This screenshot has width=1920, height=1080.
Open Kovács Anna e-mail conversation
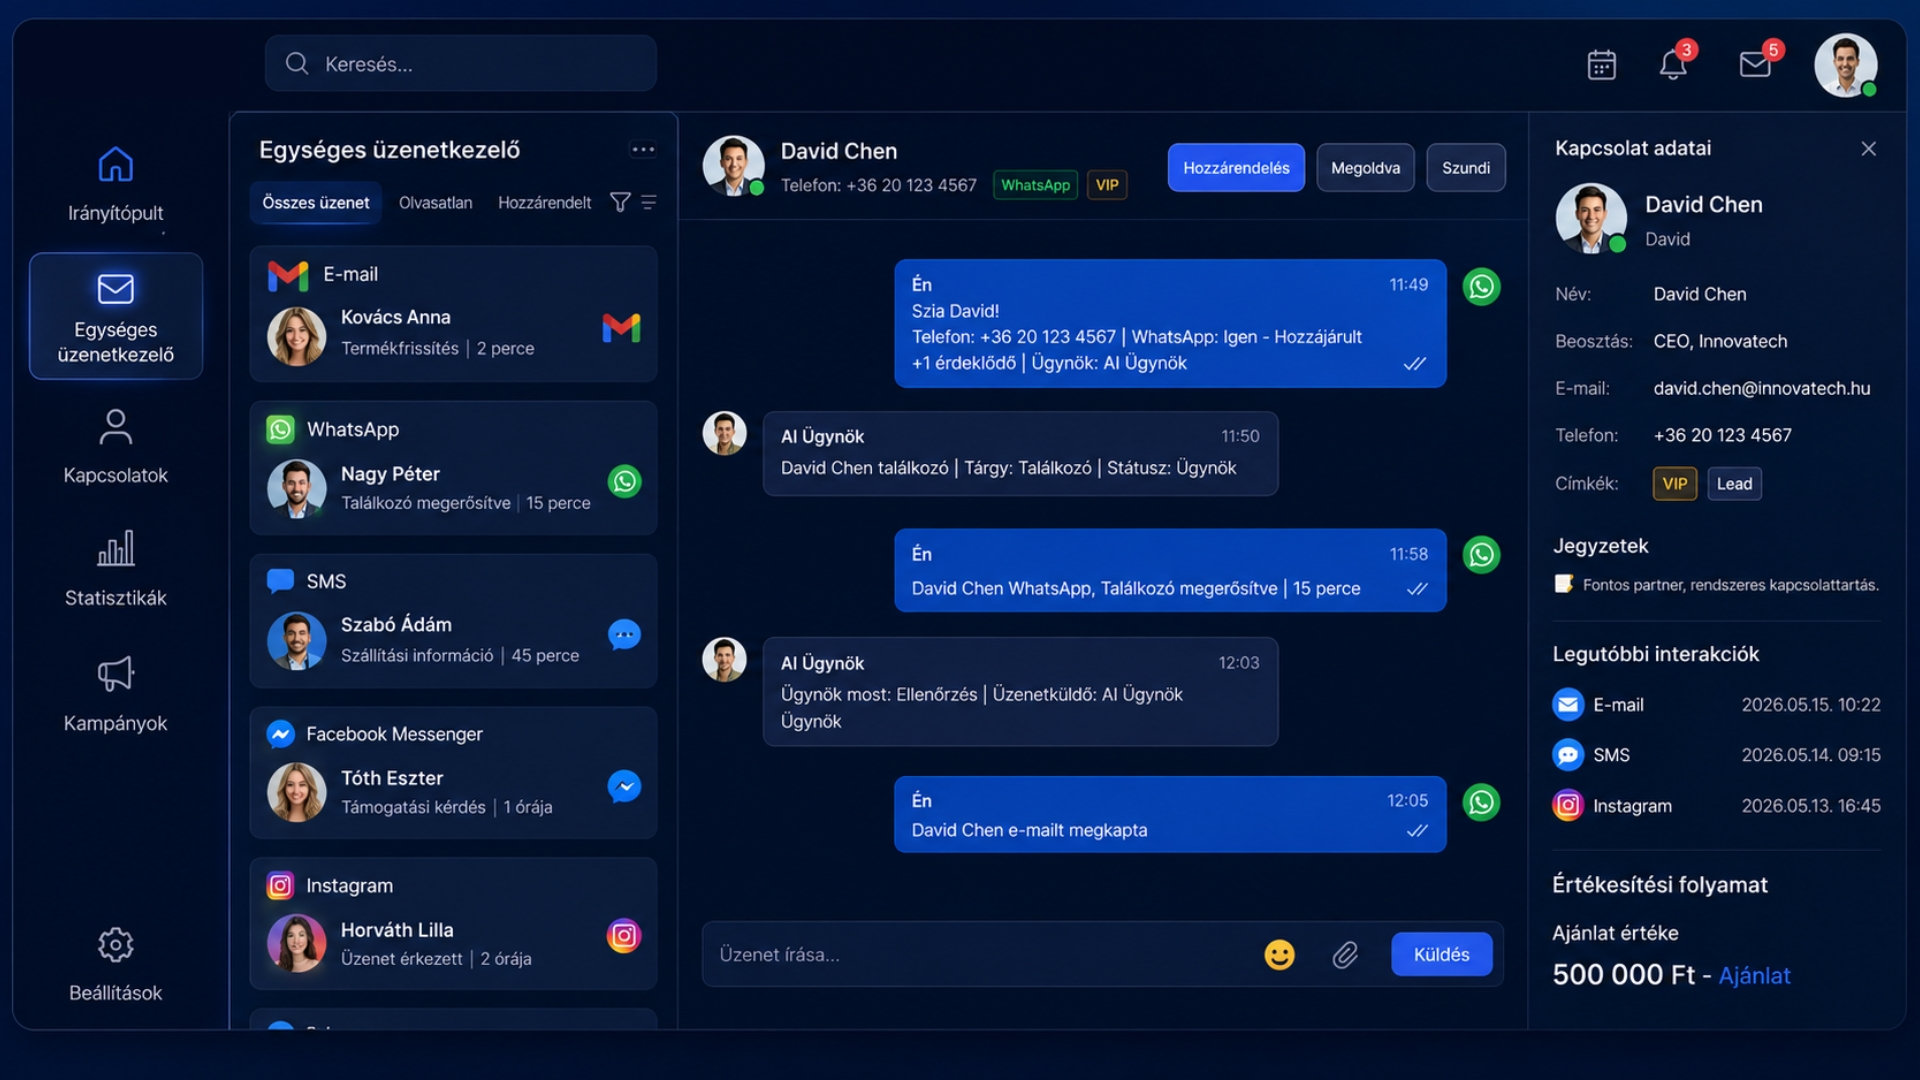point(453,314)
